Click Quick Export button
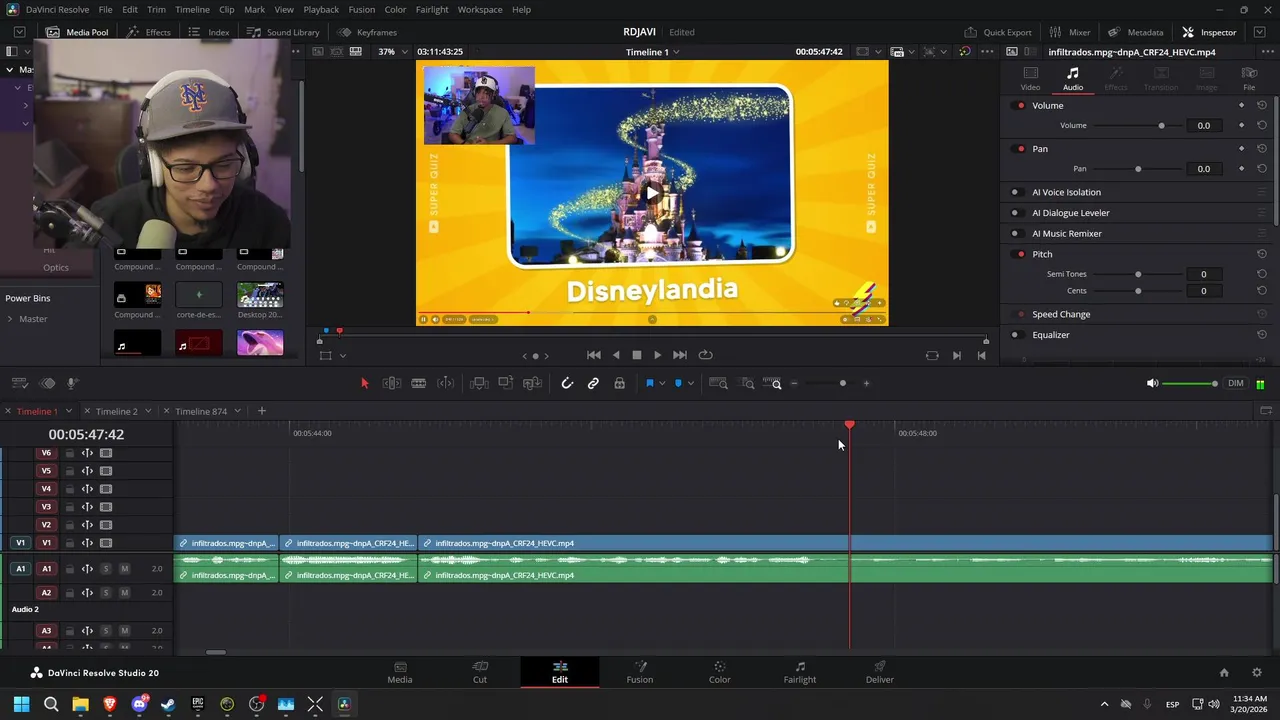Screen dimensions: 1280x720 tap(997, 32)
